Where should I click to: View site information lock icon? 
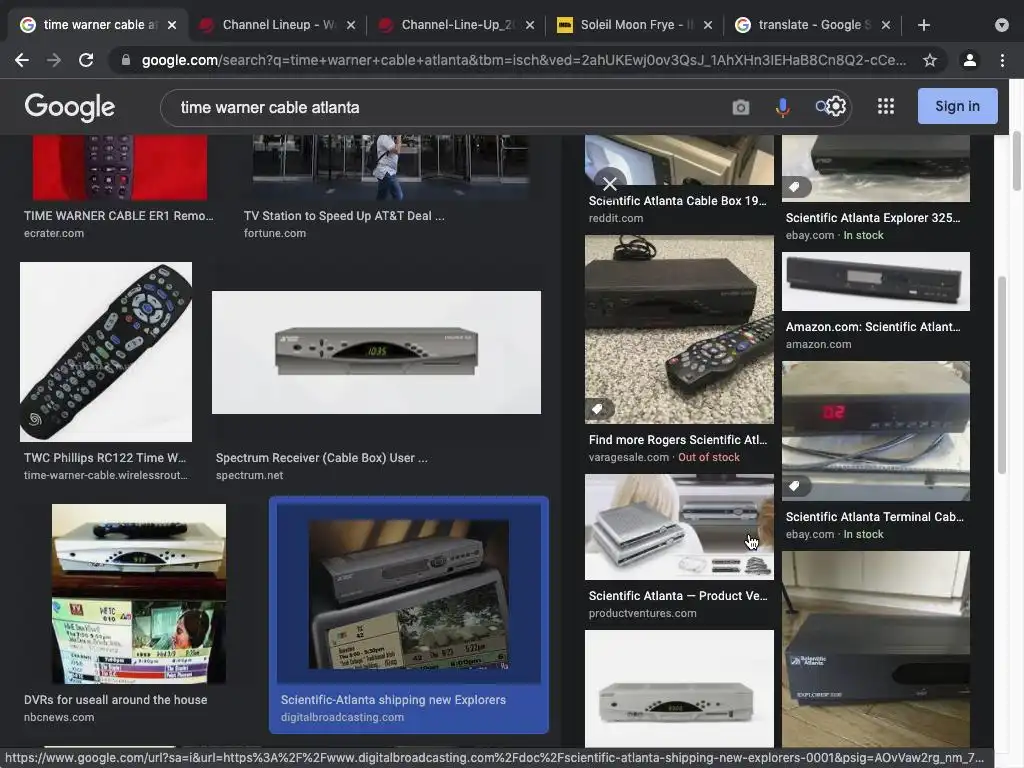pyautogui.click(x=126, y=60)
